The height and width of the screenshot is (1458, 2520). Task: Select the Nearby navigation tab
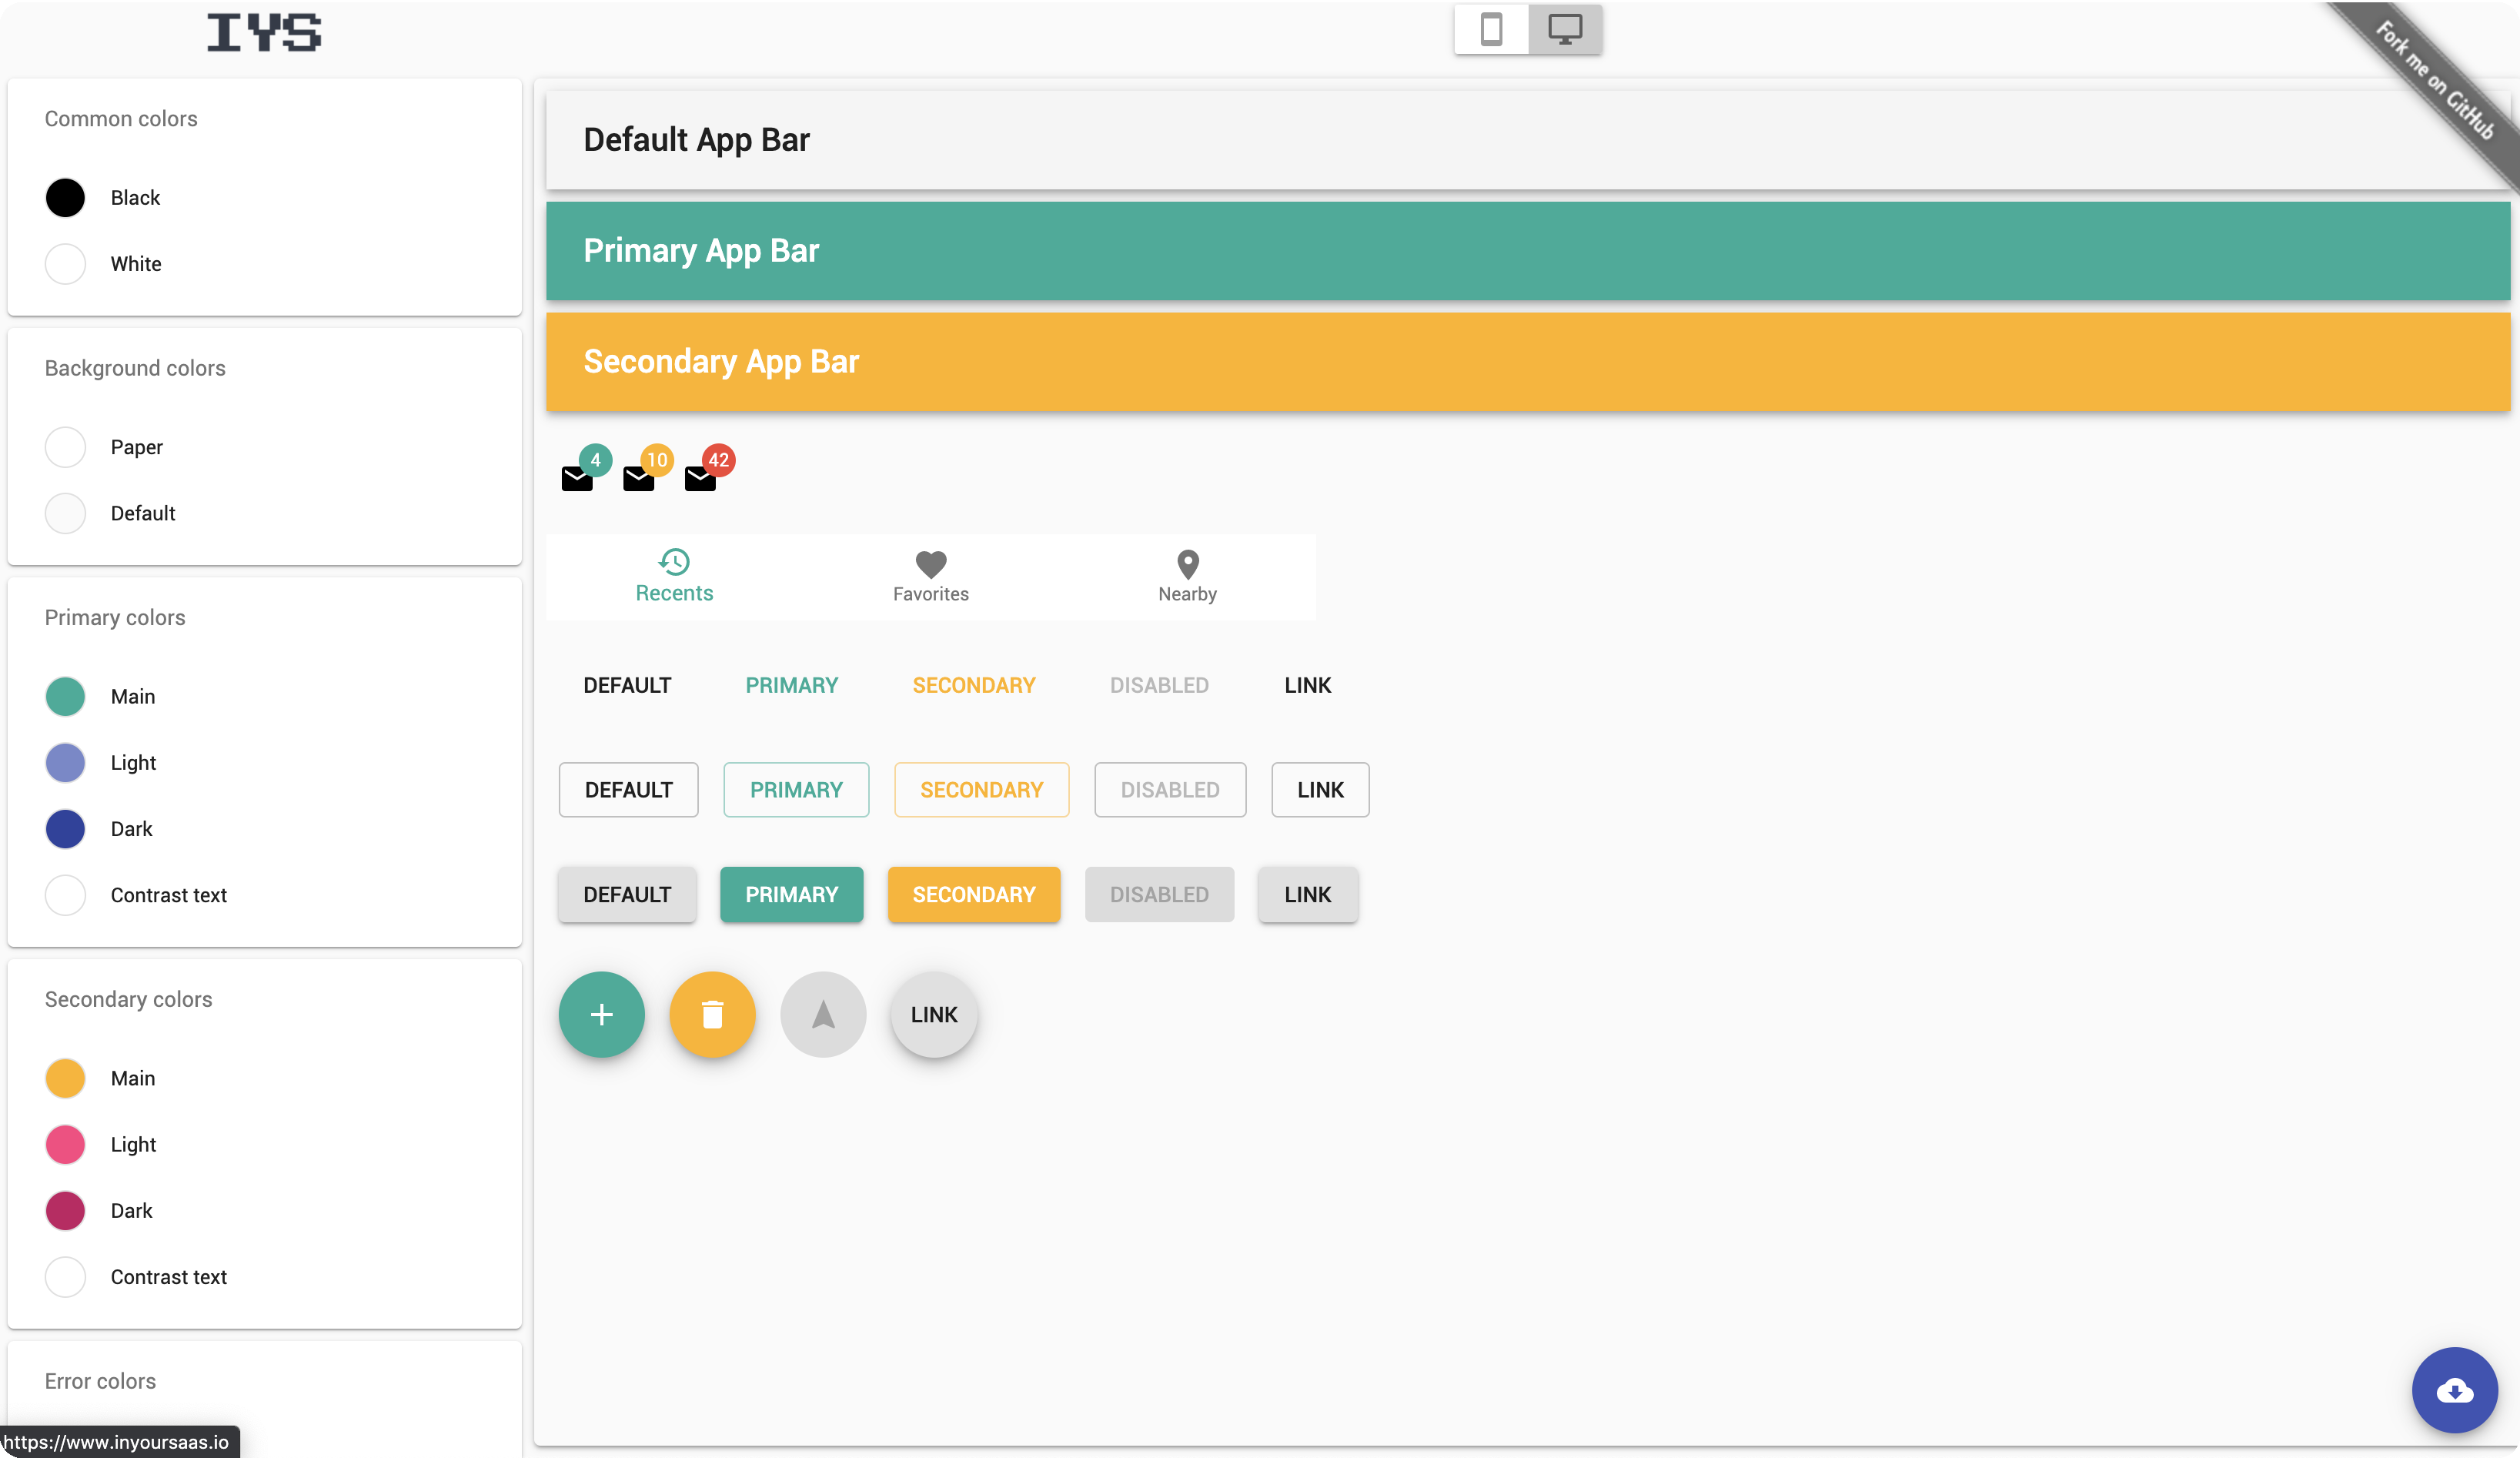1187,576
